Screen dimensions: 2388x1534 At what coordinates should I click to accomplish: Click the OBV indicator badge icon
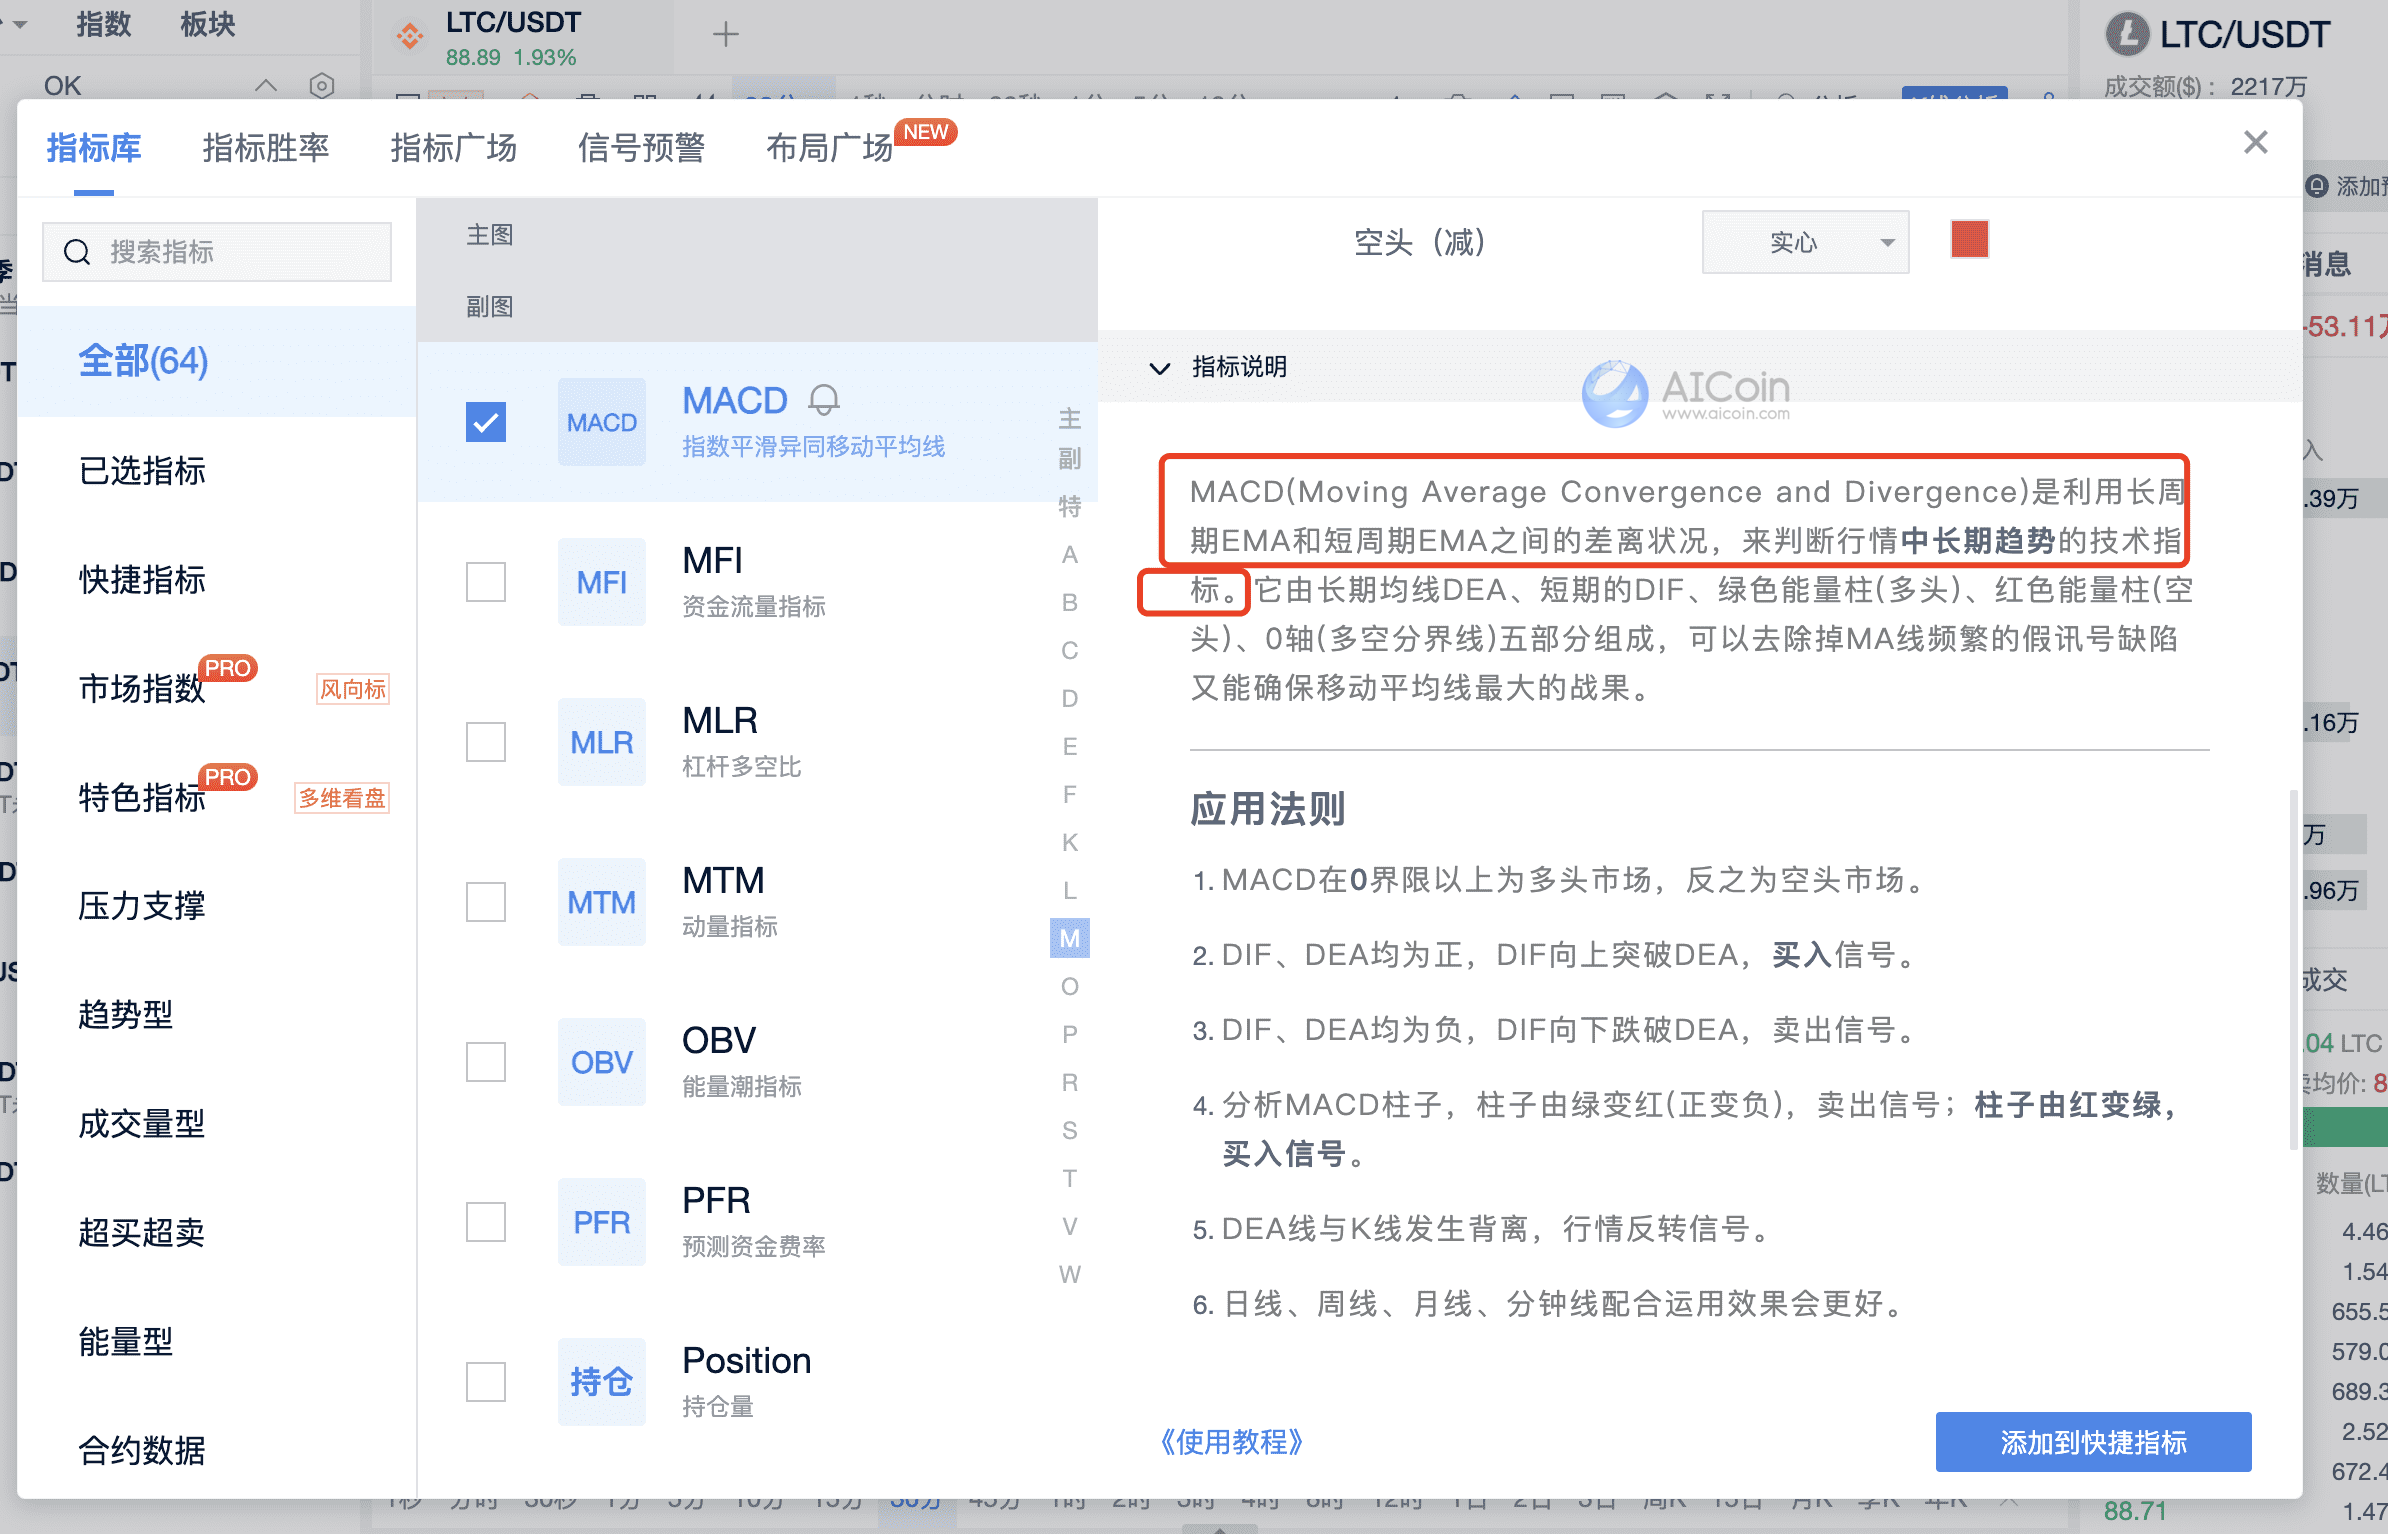pyautogui.click(x=601, y=1062)
